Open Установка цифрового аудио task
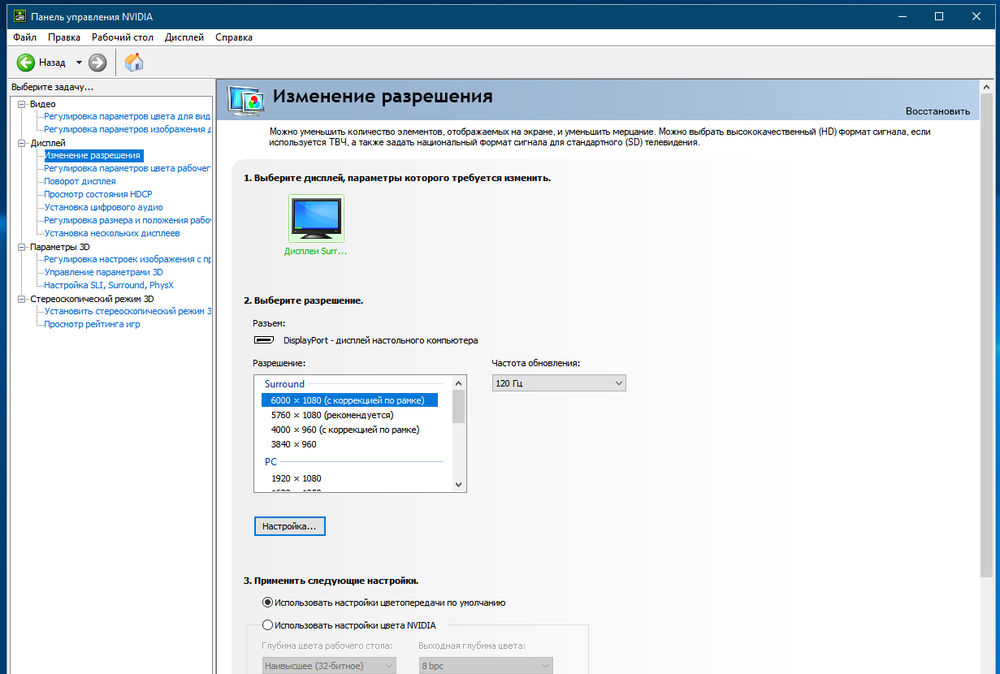 pyautogui.click(x=103, y=207)
